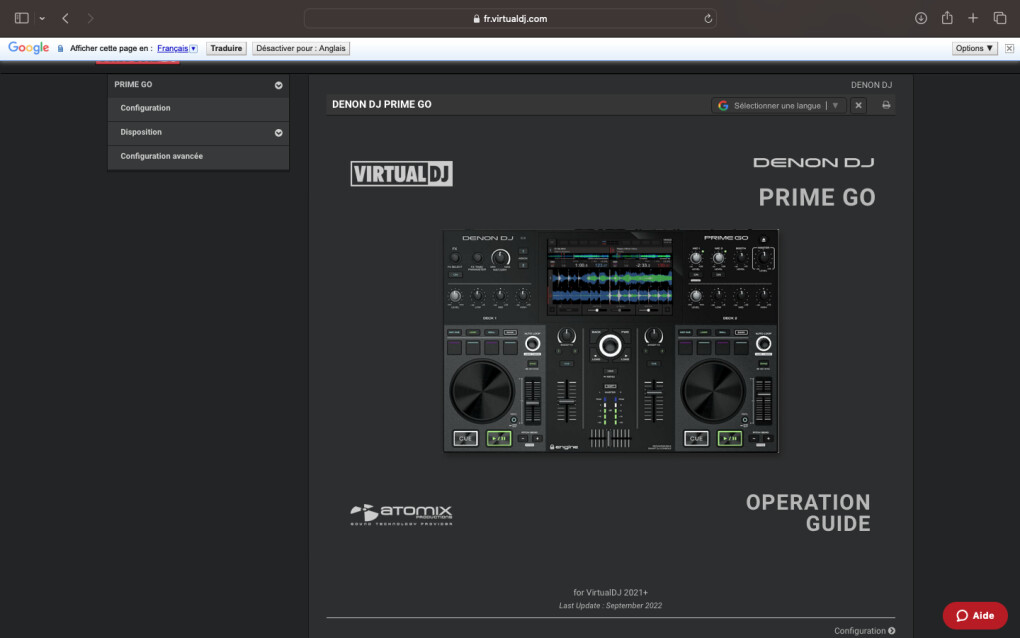Click the Atomix Productions logo
1020x638 pixels.
click(401, 514)
